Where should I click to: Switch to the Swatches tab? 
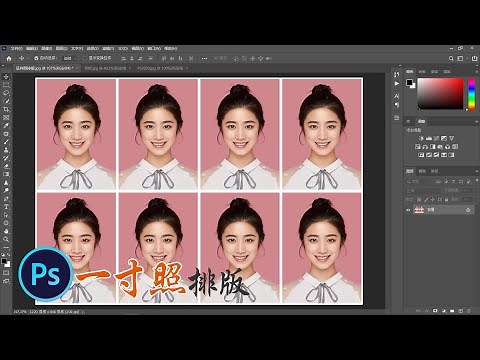[422, 71]
